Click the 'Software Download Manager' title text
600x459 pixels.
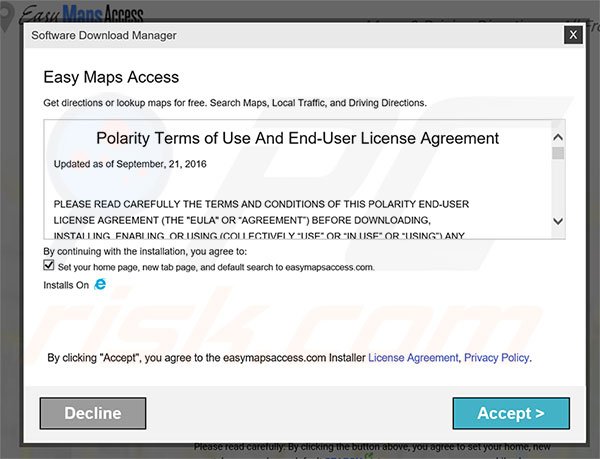tap(104, 35)
